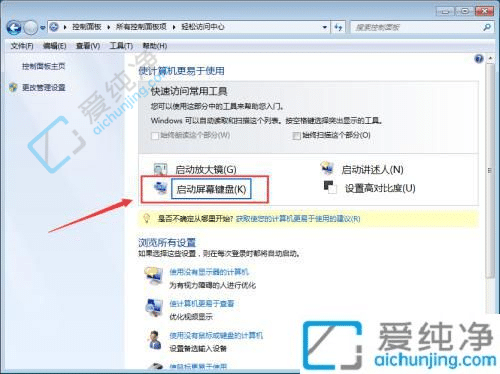Open the 编辑(E) menu
500x374 pixels.
coord(54,46)
